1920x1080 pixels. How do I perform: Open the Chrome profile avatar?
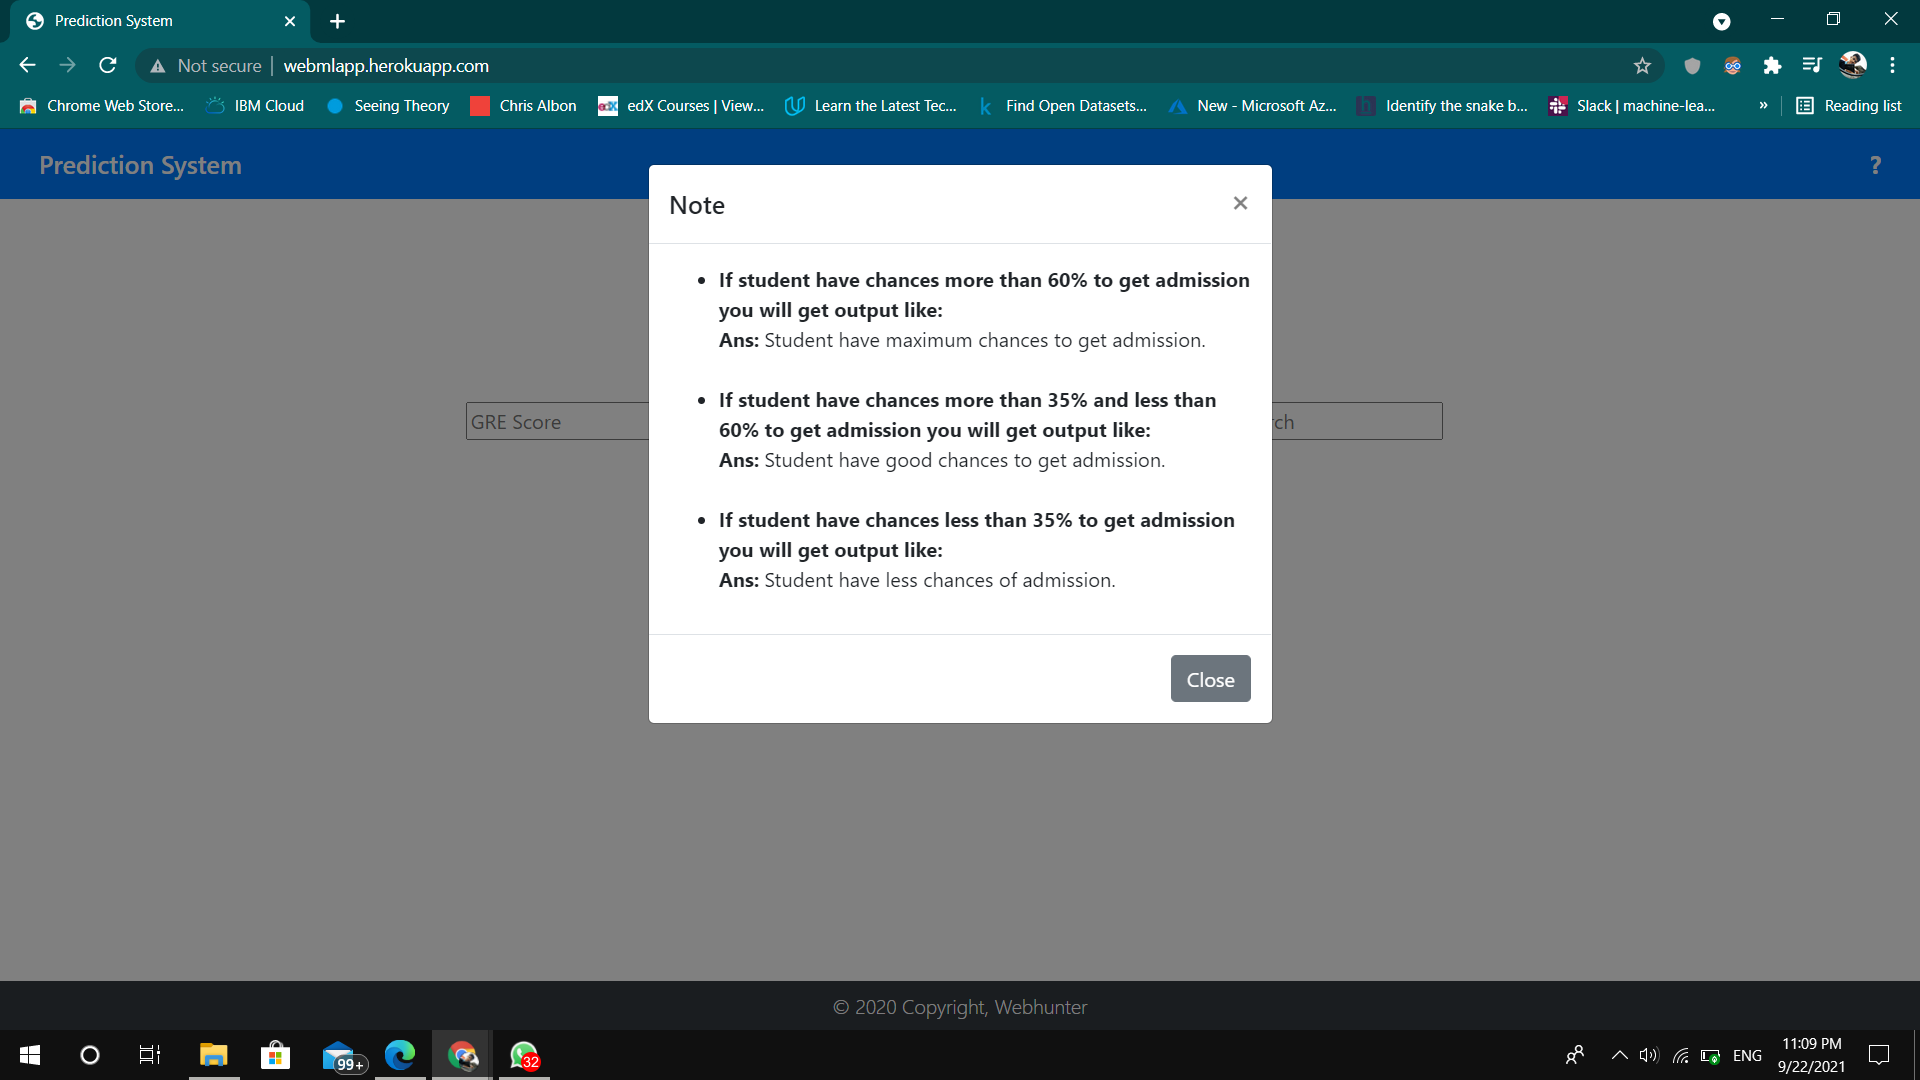point(1852,65)
